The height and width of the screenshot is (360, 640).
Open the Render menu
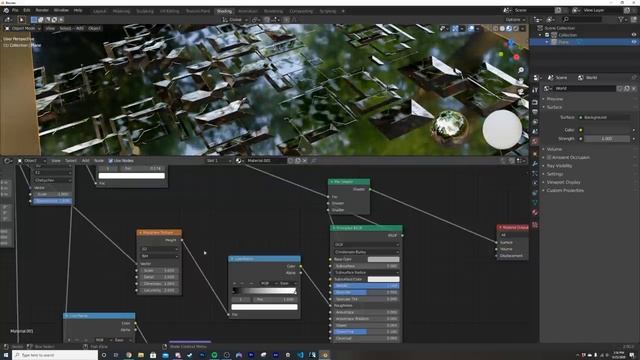[x=42, y=10]
